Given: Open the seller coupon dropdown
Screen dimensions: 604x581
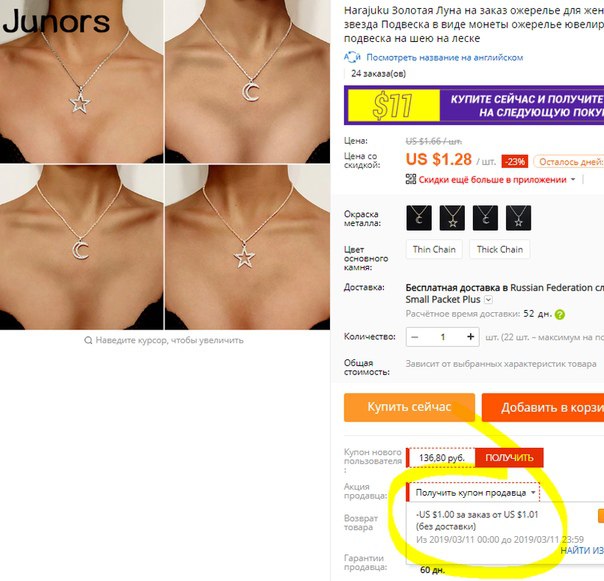Looking at the screenshot, I should (x=474, y=493).
